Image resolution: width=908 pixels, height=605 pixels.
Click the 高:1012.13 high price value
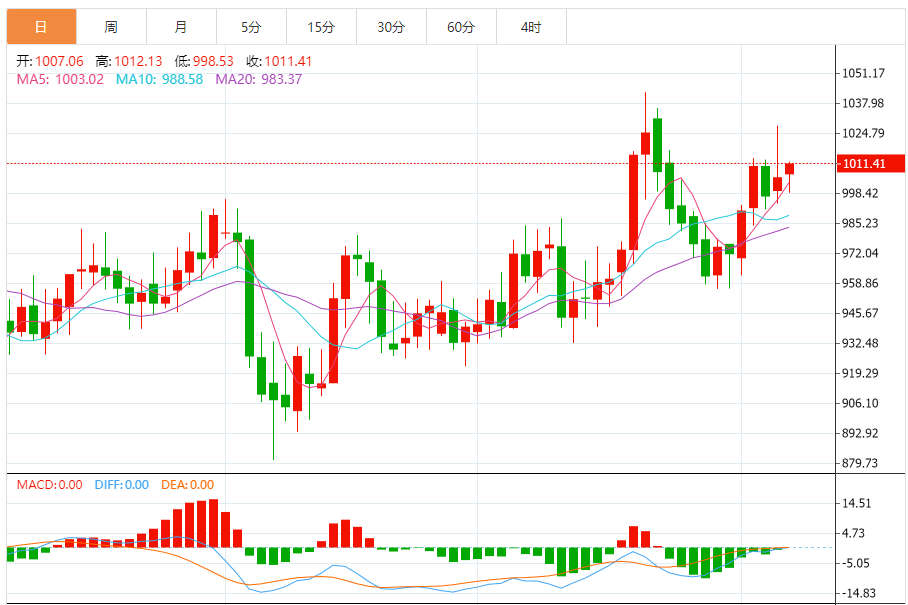[x=129, y=61]
